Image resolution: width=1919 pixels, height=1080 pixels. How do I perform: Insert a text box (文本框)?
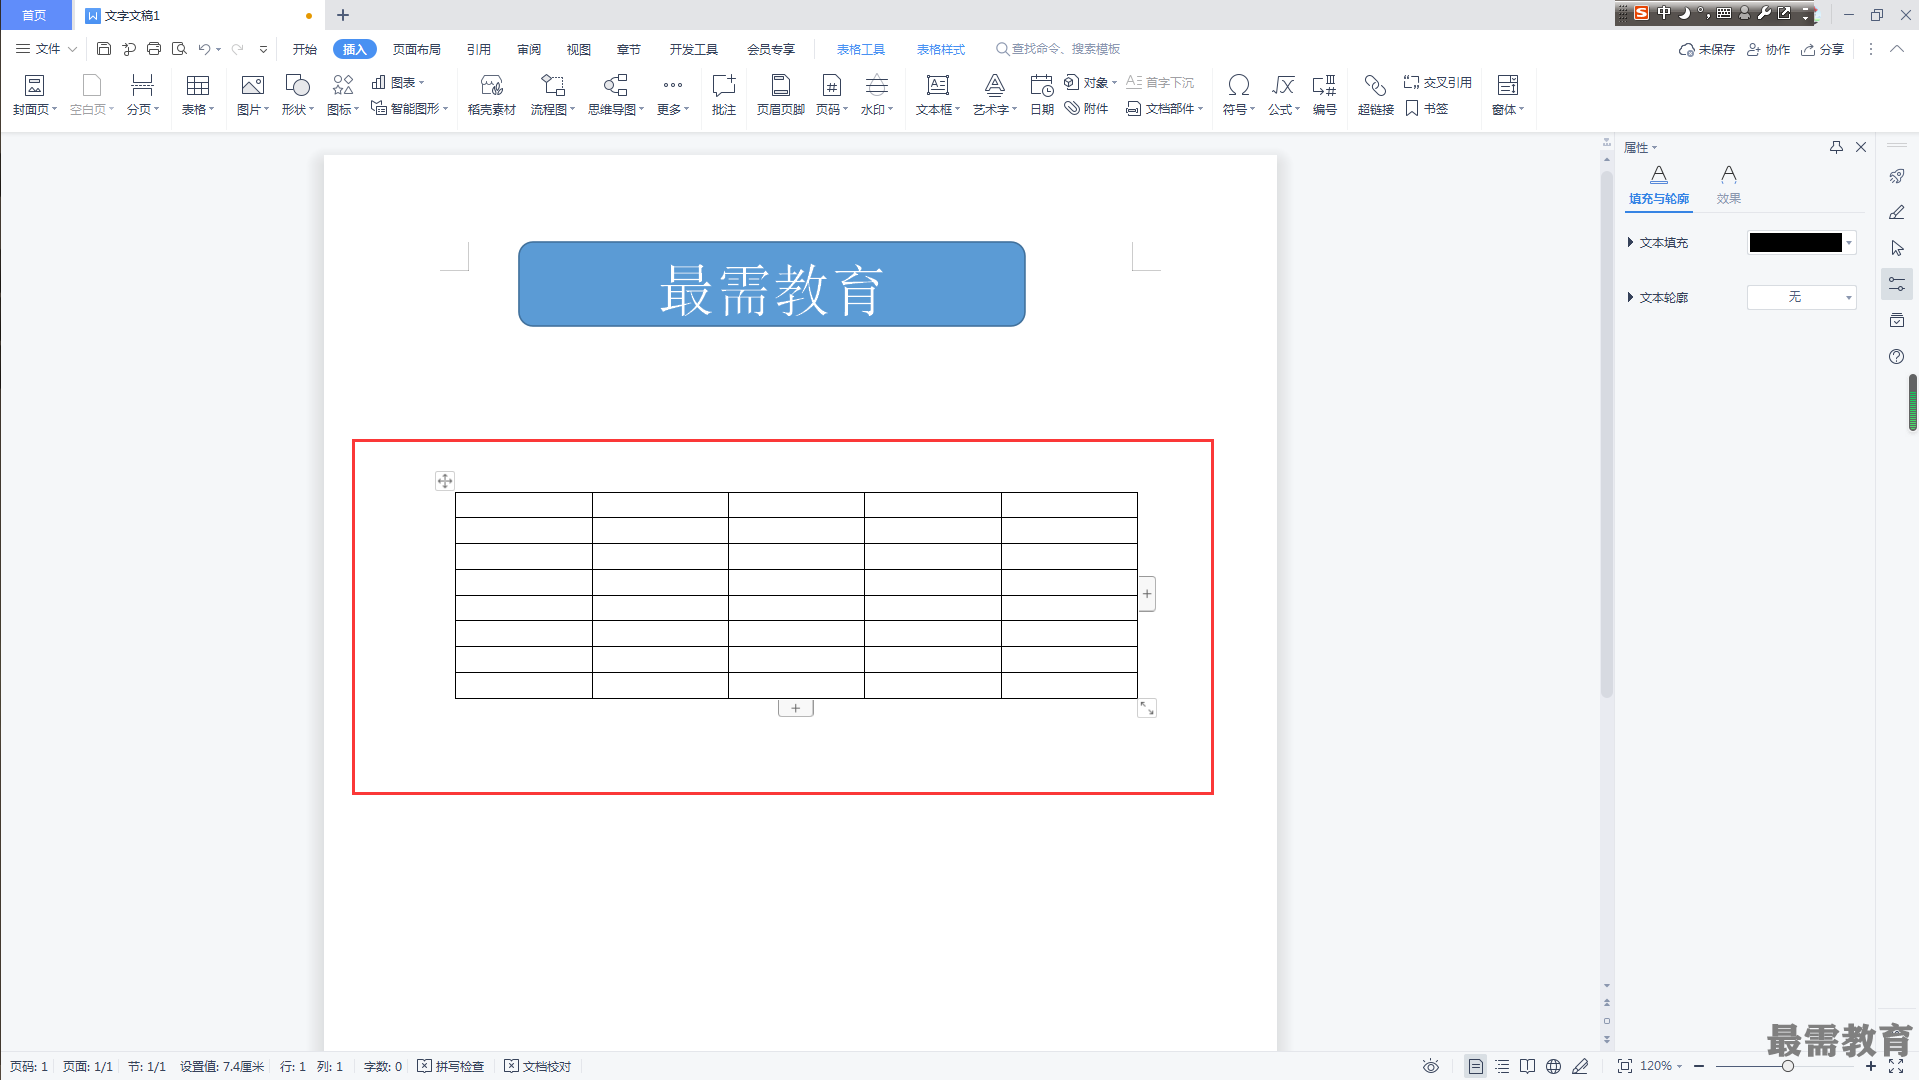pyautogui.click(x=938, y=95)
